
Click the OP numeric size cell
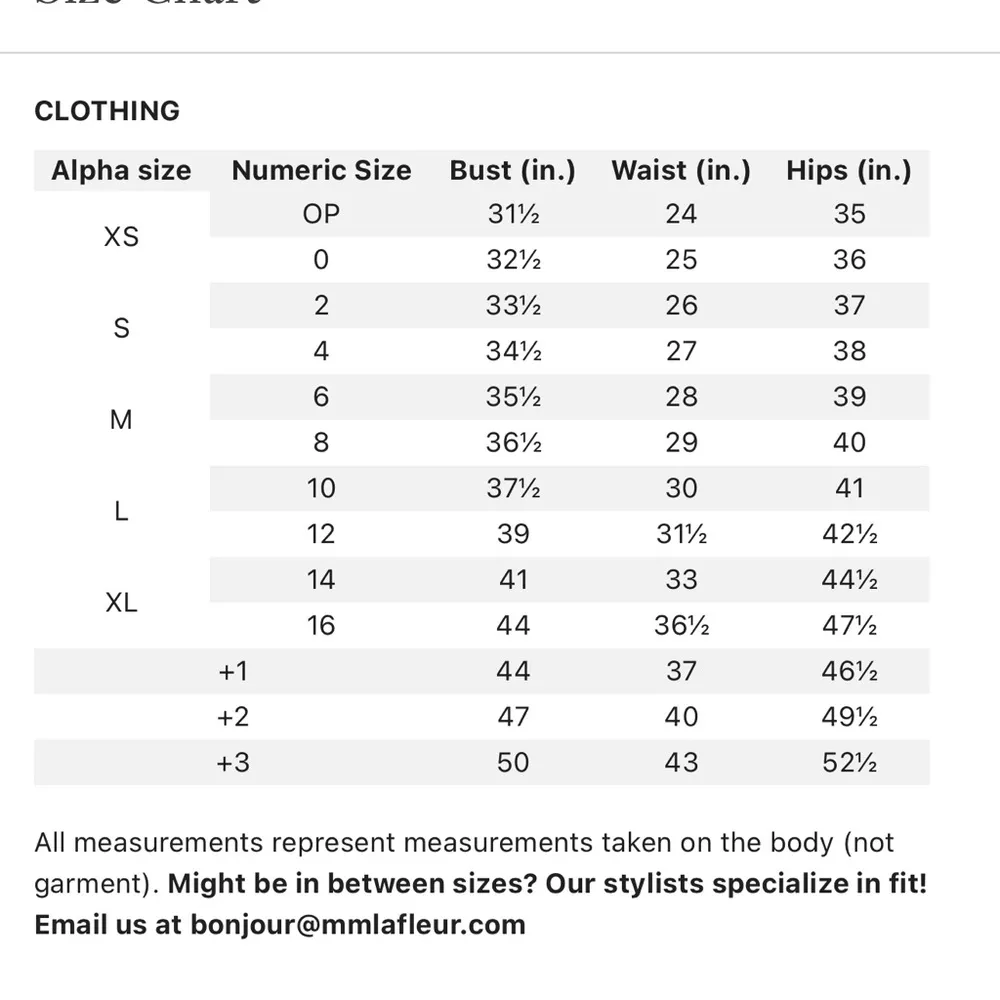(321, 214)
